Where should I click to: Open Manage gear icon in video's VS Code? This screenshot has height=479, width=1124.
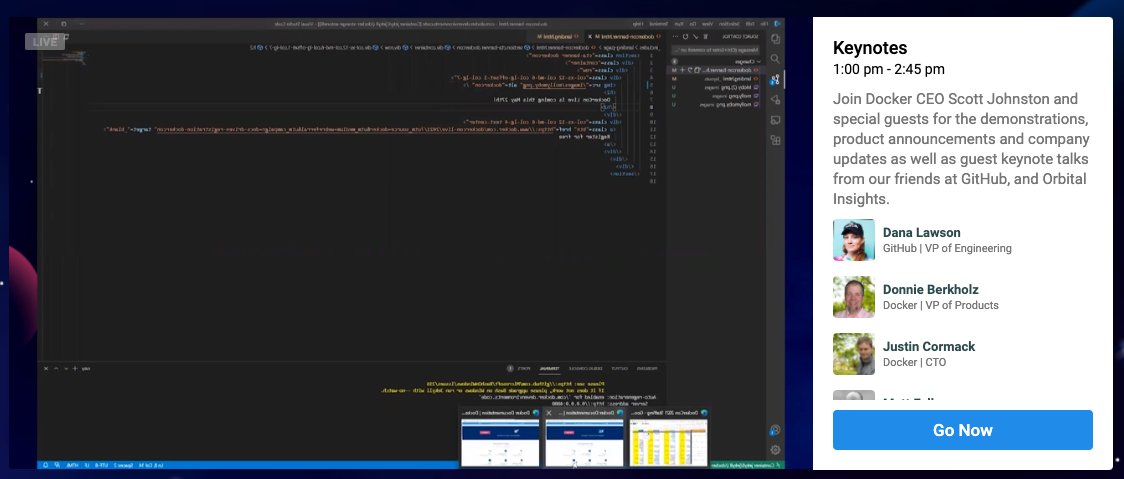(x=775, y=450)
